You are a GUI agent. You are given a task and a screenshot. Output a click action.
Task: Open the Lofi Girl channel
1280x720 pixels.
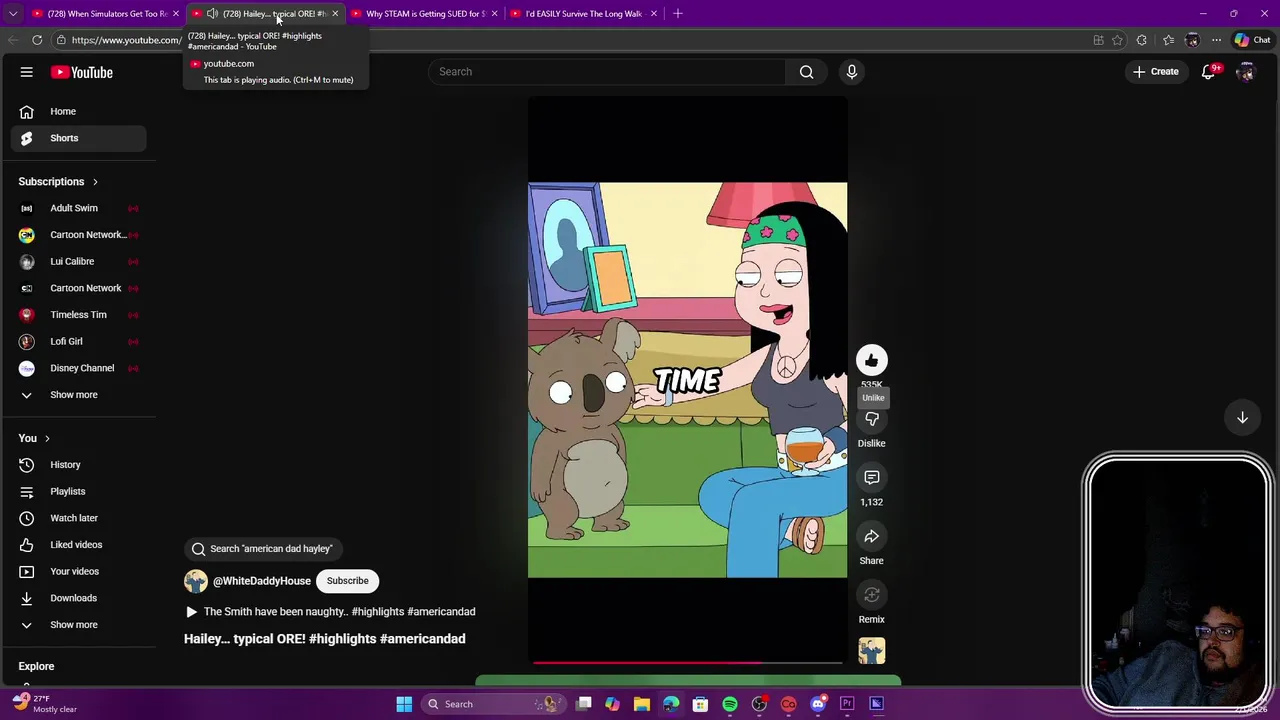point(78,342)
